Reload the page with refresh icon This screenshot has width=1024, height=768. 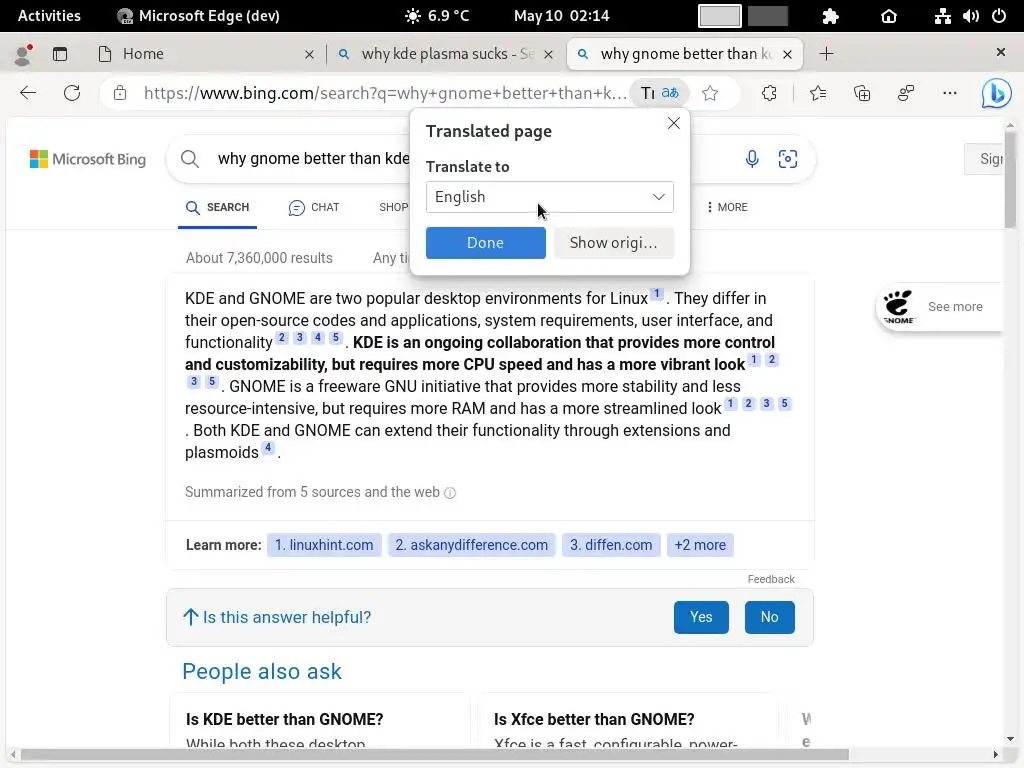pos(72,93)
